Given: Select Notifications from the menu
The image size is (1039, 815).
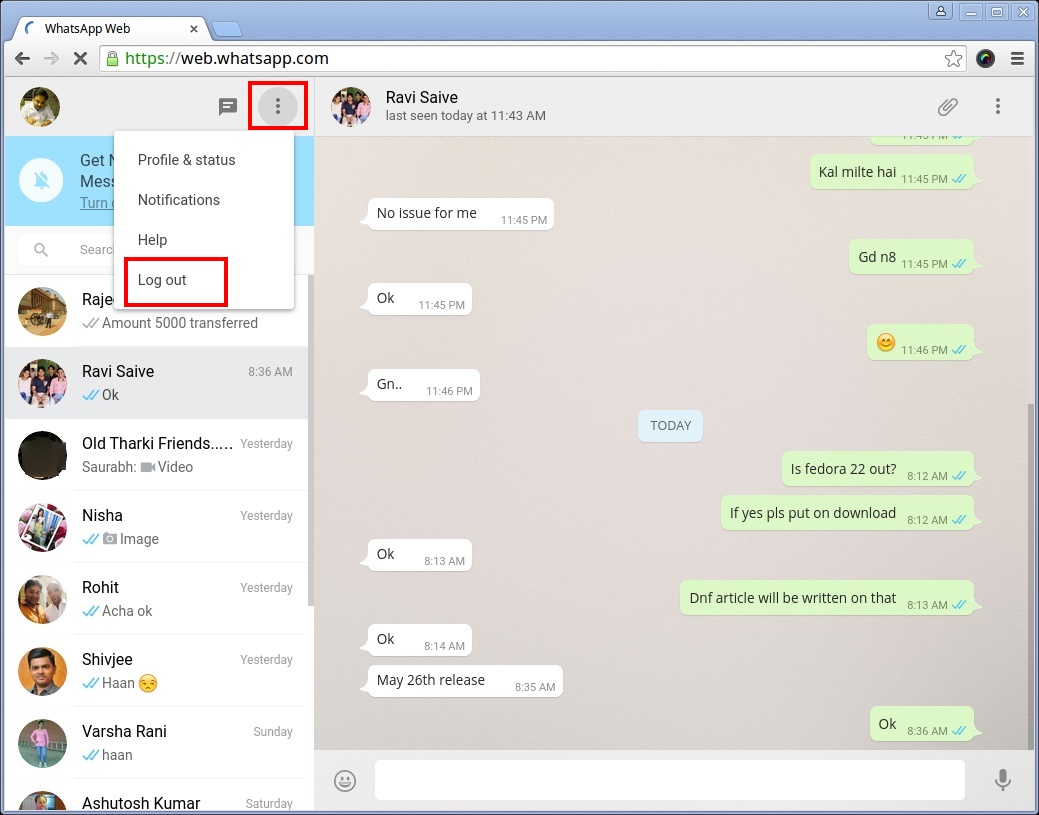Looking at the screenshot, I should [x=203, y=199].
